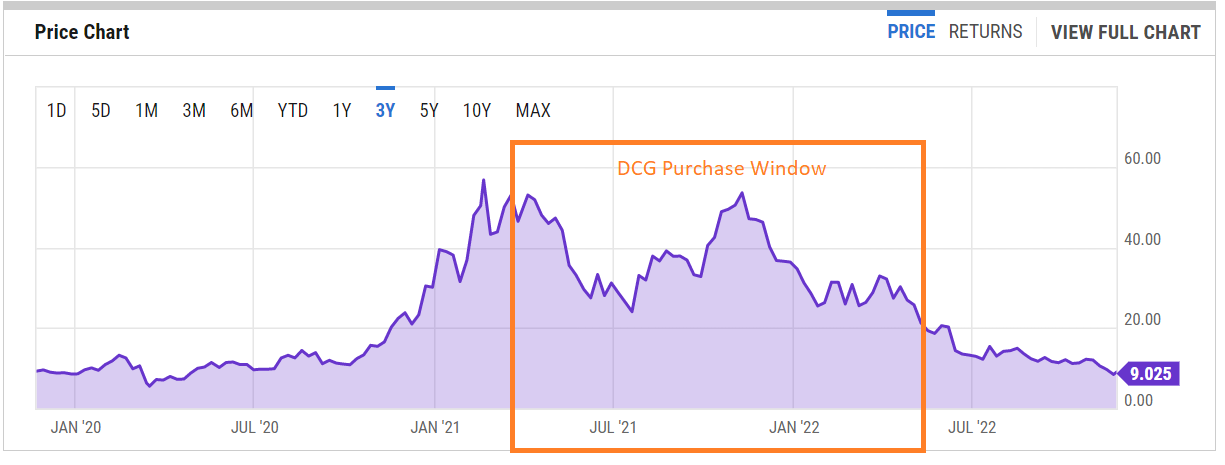Image resolution: width=1225 pixels, height=465 pixels.
Task: Click the 40.00 y-axis label
Action: click(1143, 239)
